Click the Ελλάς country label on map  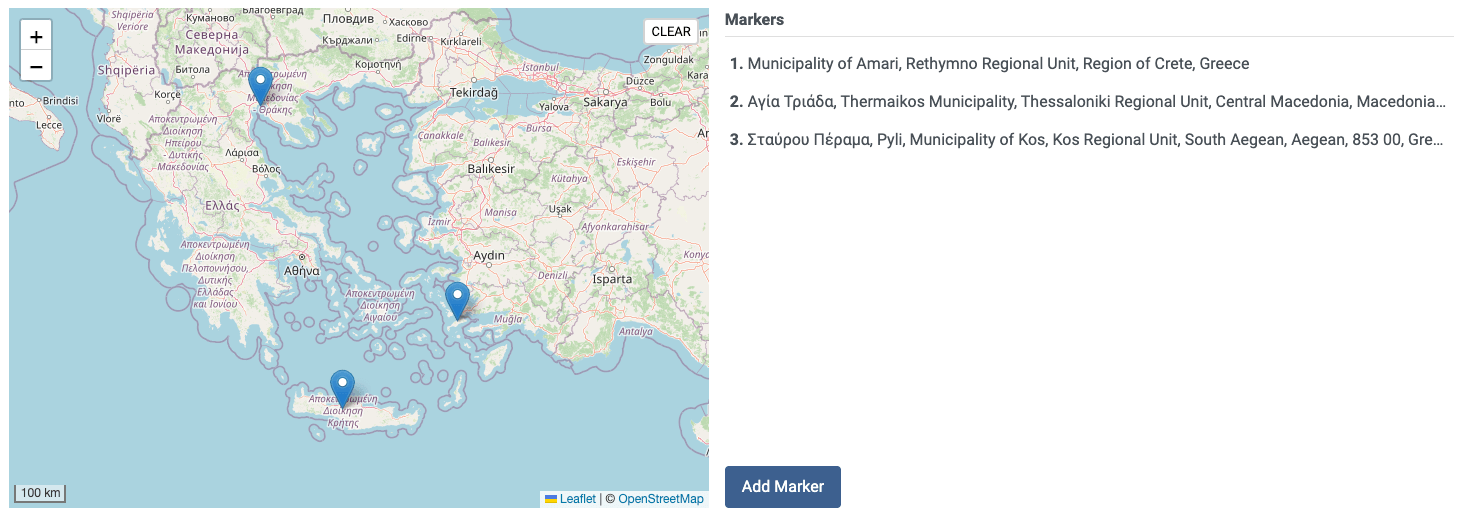222,205
